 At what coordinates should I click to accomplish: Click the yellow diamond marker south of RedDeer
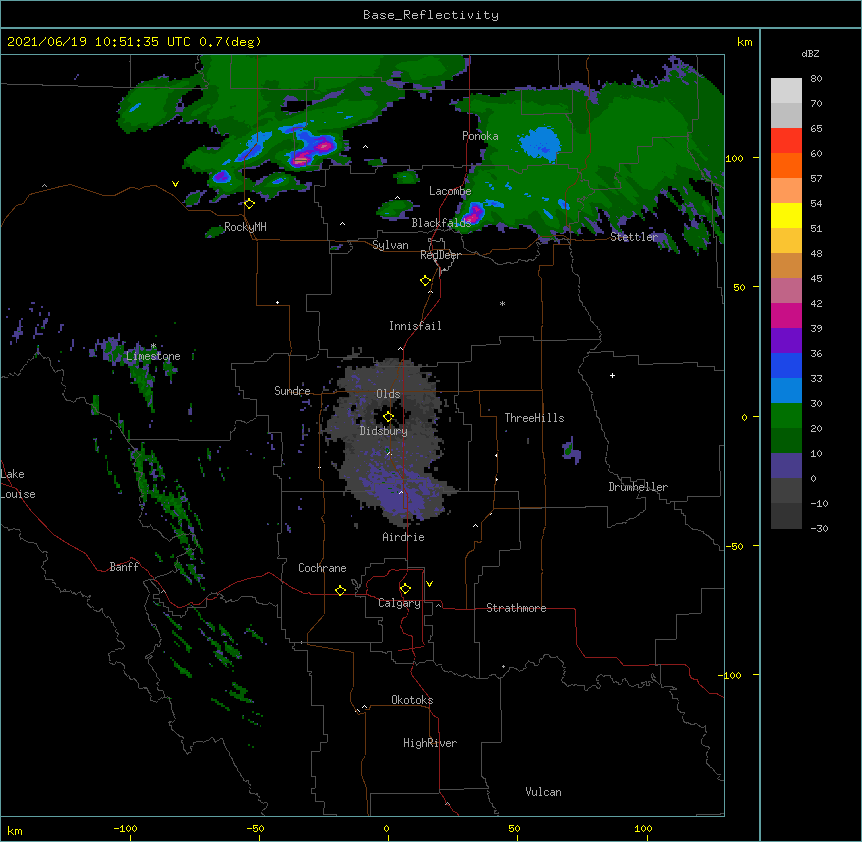point(426,281)
